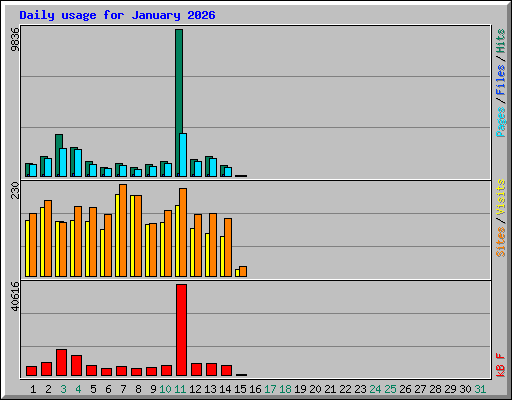Viewport: 512px width, 400px height.
Task: Click the short orange Sites bar for day 15
Action: click(x=243, y=271)
